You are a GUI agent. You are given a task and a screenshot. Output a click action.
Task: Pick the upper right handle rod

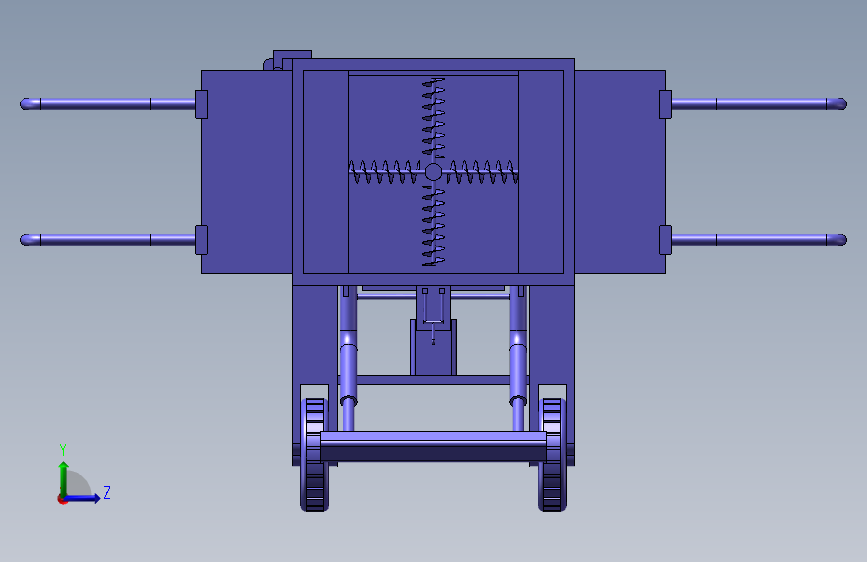pyautogui.click(x=759, y=104)
